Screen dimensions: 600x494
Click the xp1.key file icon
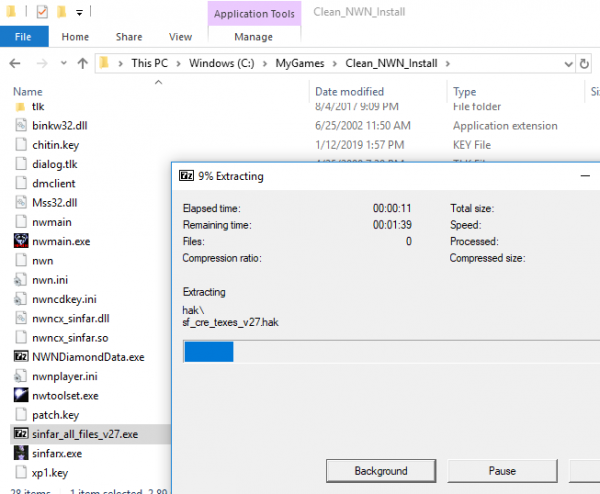(x=21, y=473)
